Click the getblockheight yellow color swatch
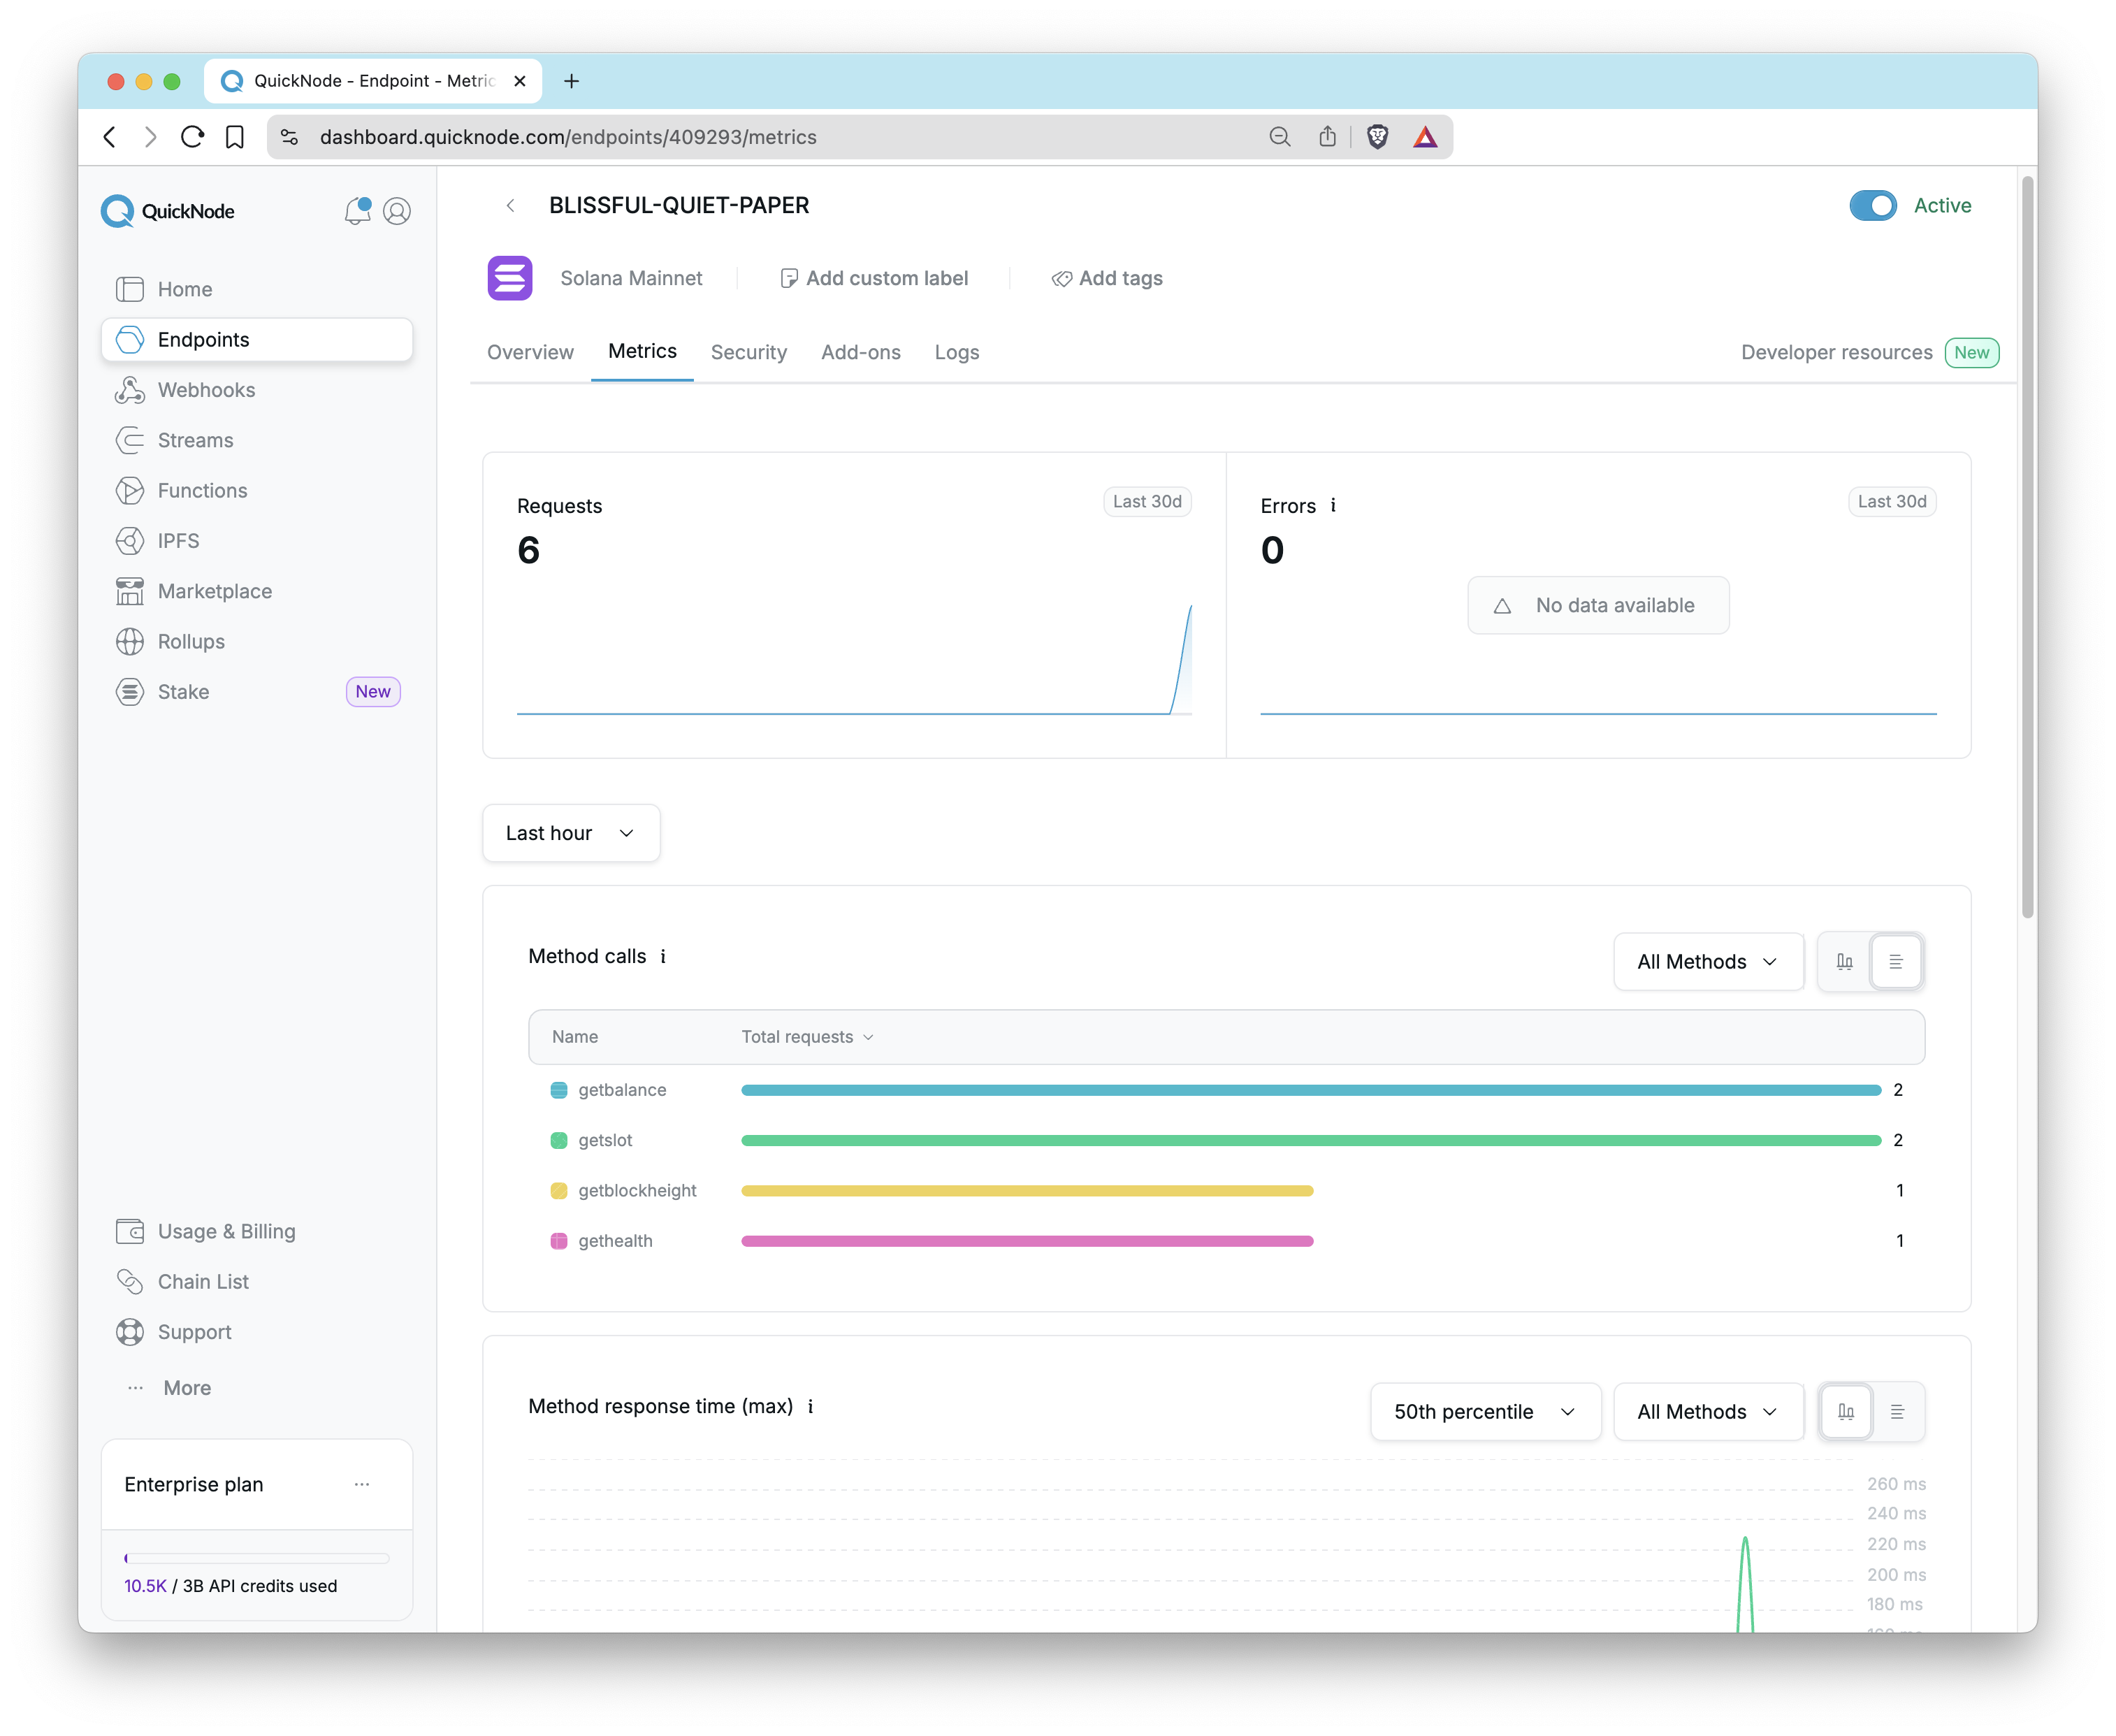The image size is (2116, 1736). tap(559, 1190)
